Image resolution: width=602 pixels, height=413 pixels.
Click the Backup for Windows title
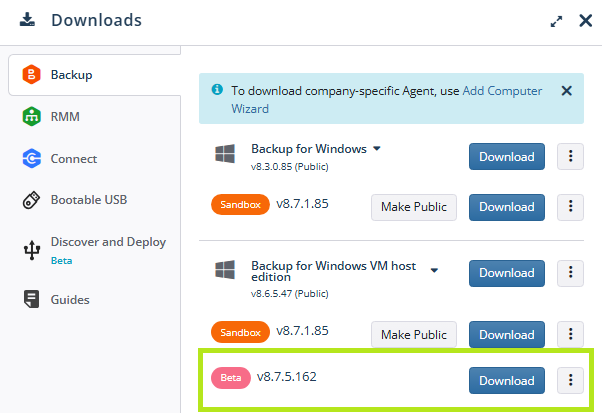309,149
